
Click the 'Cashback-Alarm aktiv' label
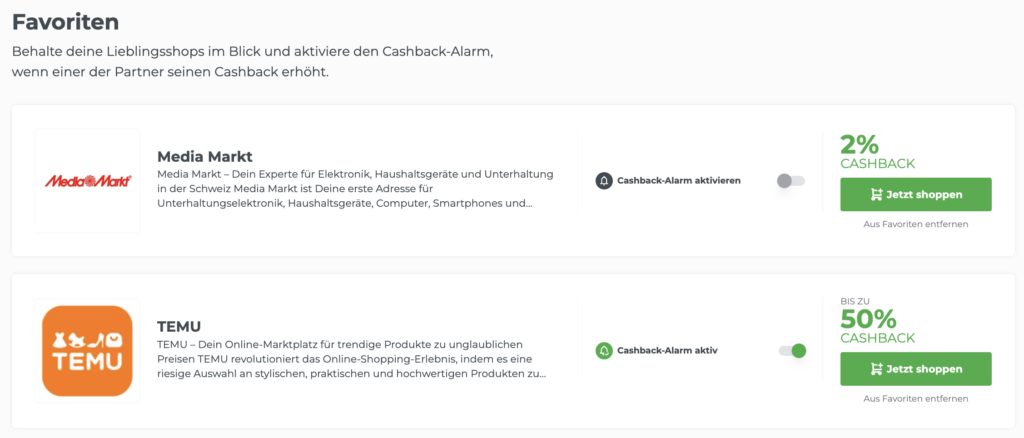tap(667, 351)
